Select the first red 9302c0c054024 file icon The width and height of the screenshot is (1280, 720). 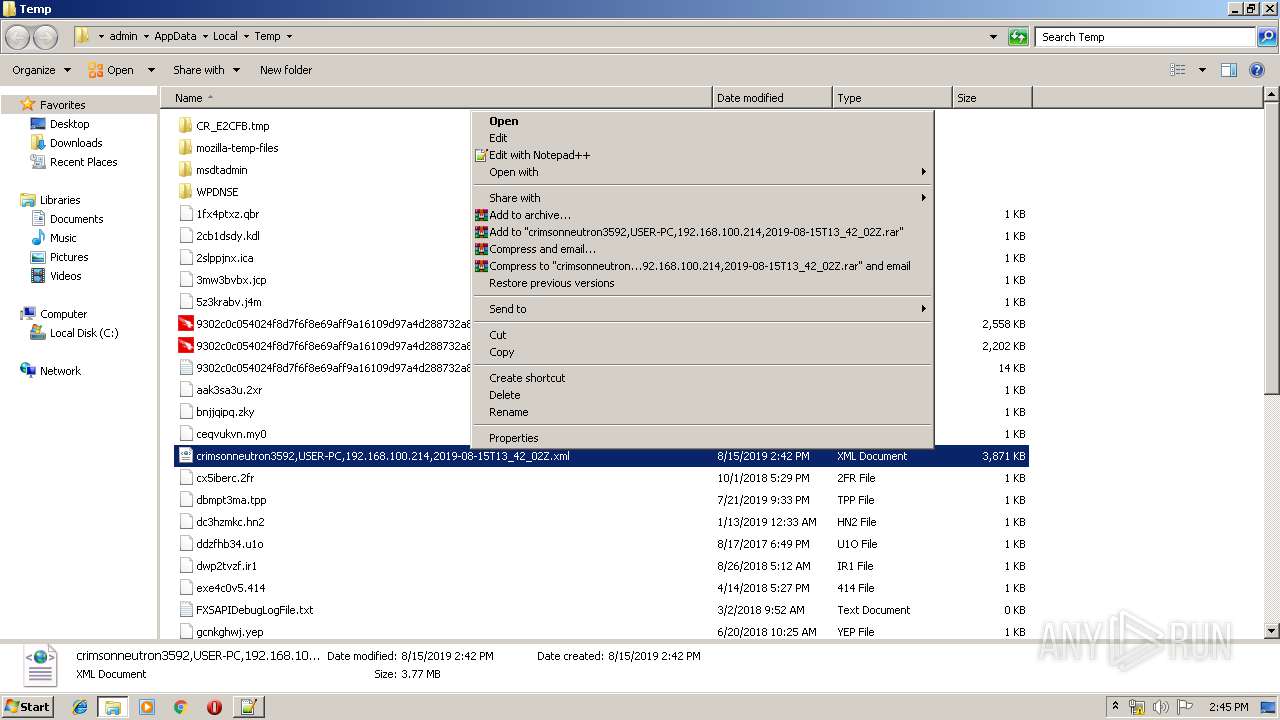(x=185, y=324)
